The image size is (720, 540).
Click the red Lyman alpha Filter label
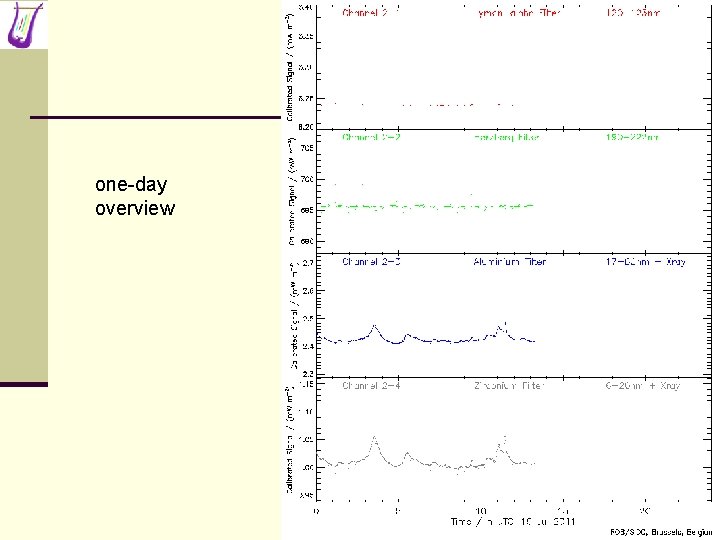[x=519, y=13]
